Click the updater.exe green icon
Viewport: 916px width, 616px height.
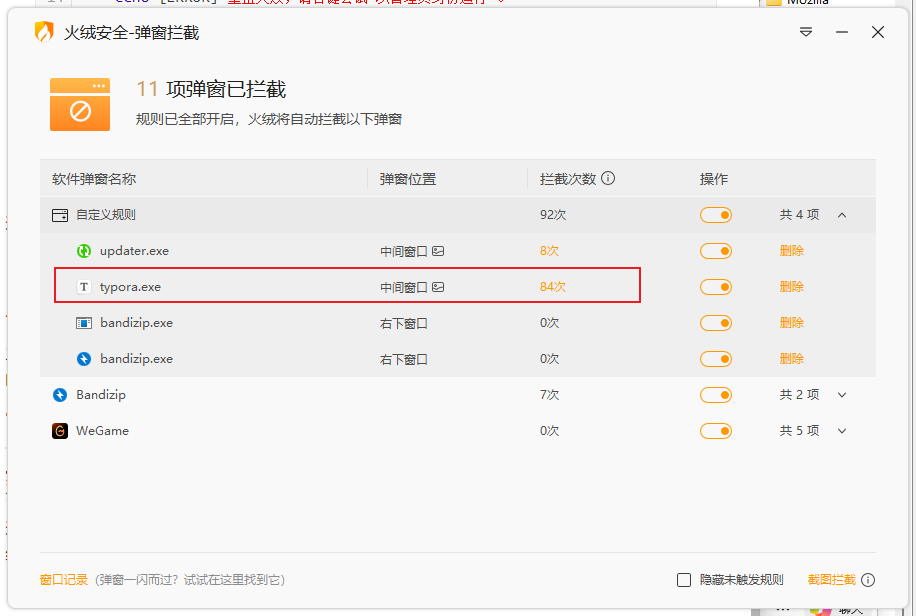(84, 251)
